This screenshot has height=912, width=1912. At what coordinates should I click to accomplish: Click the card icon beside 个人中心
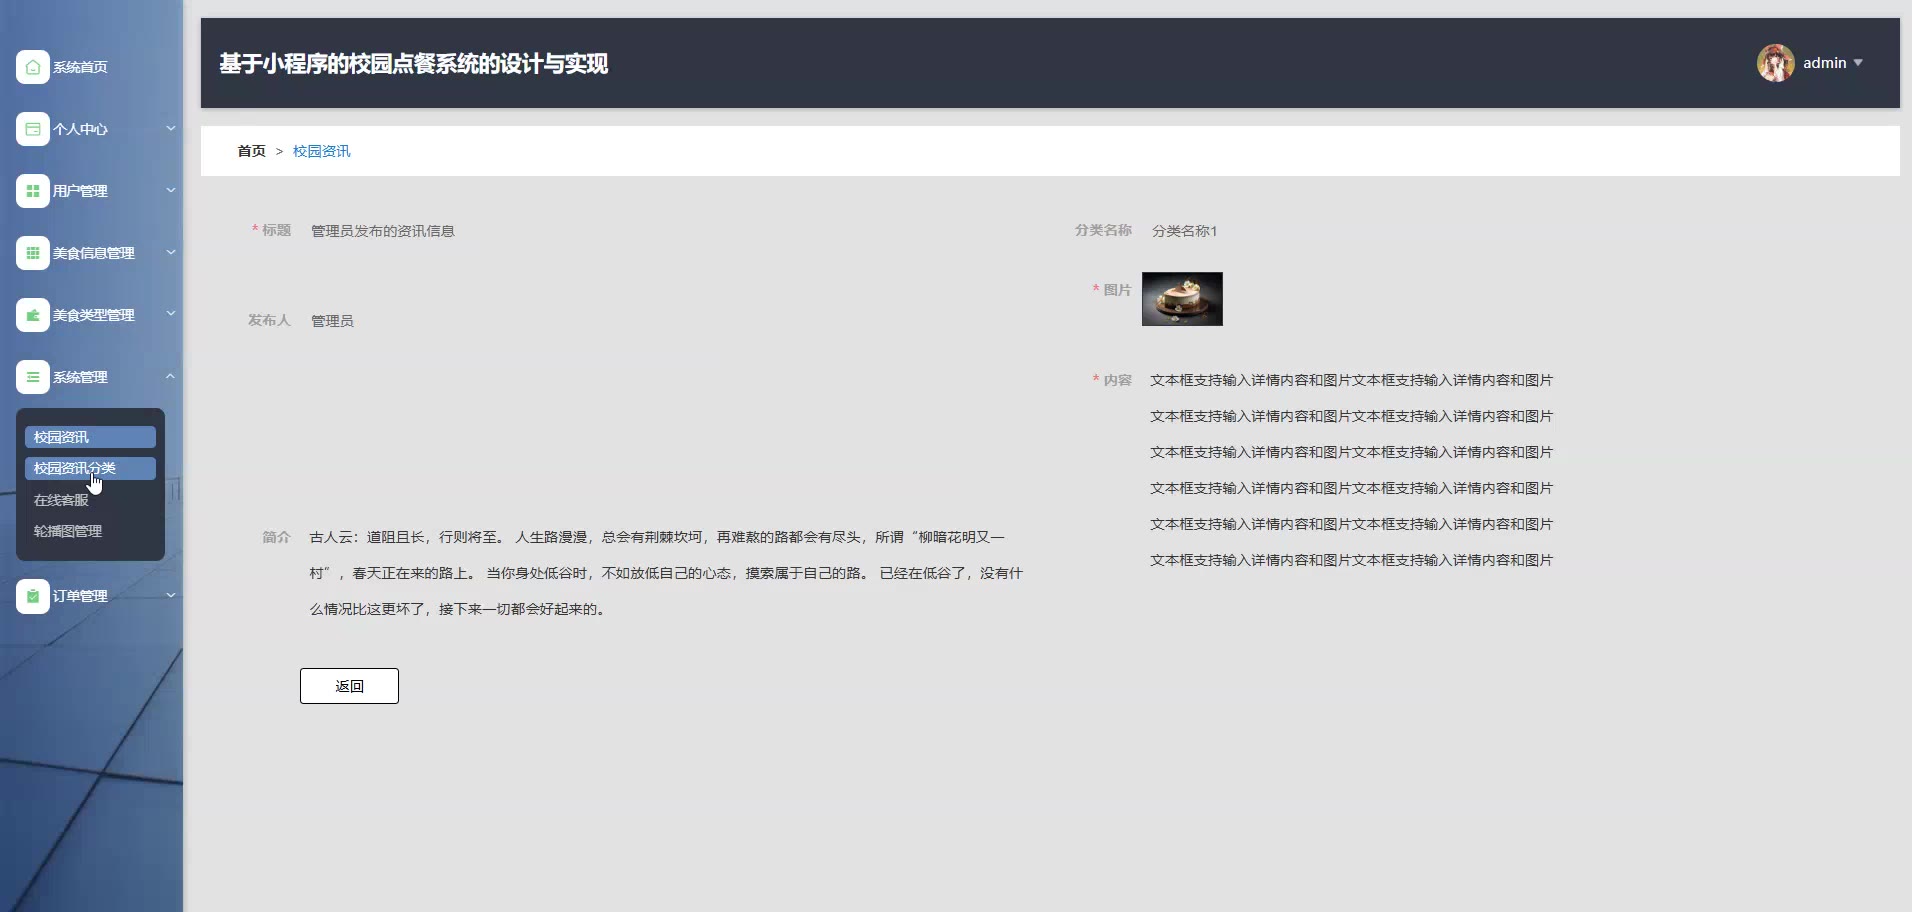33,129
